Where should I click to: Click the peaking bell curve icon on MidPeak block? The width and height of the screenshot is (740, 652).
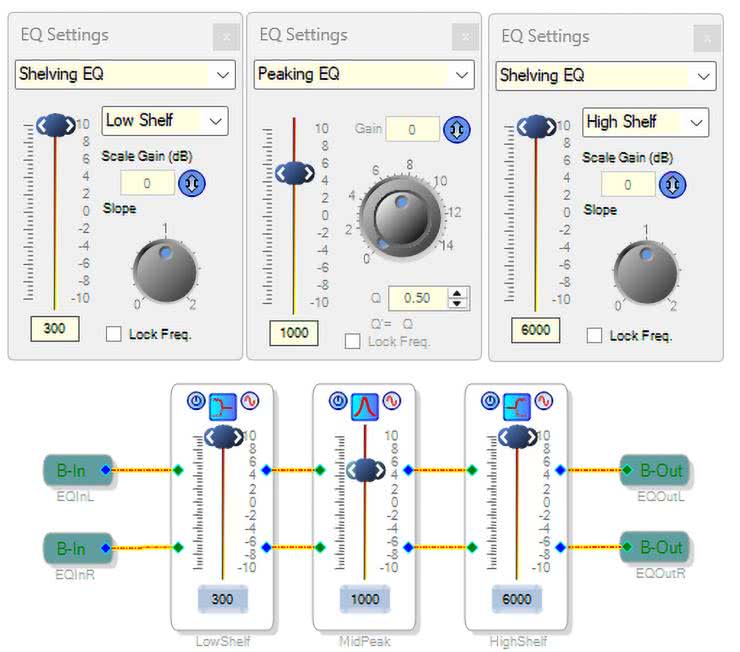pos(364,403)
